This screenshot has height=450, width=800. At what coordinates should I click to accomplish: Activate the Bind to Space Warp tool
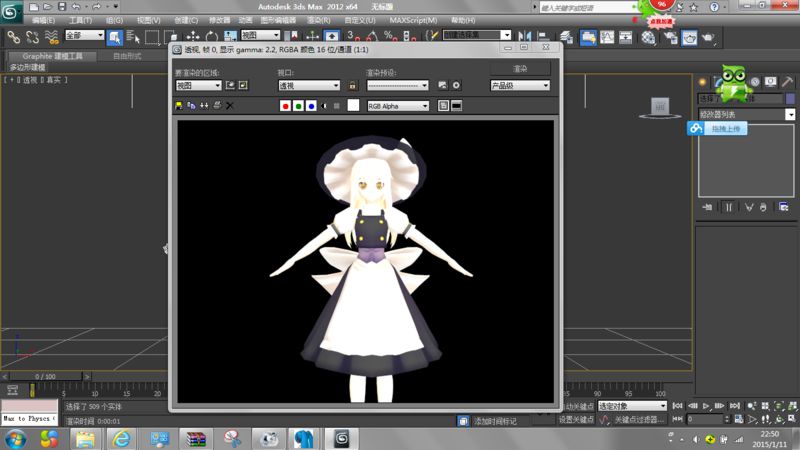(x=52, y=37)
